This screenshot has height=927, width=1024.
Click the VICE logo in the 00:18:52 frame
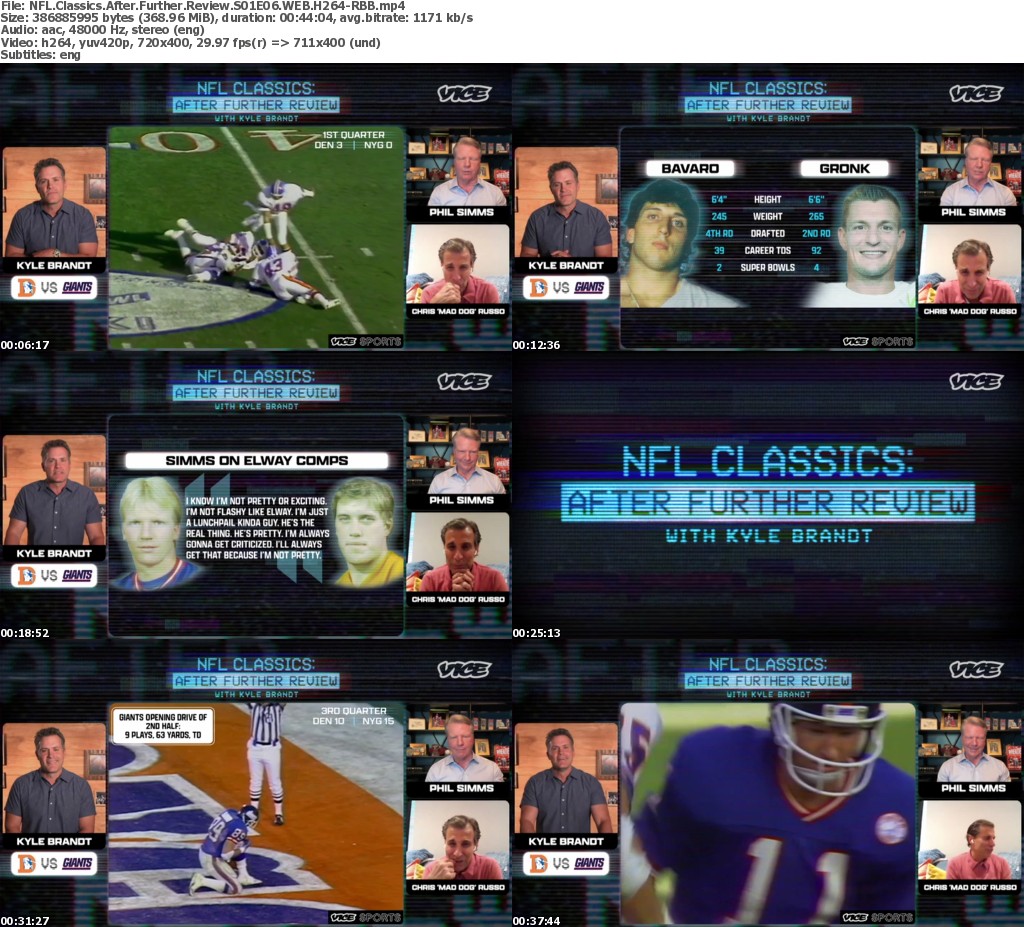(x=463, y=382)
